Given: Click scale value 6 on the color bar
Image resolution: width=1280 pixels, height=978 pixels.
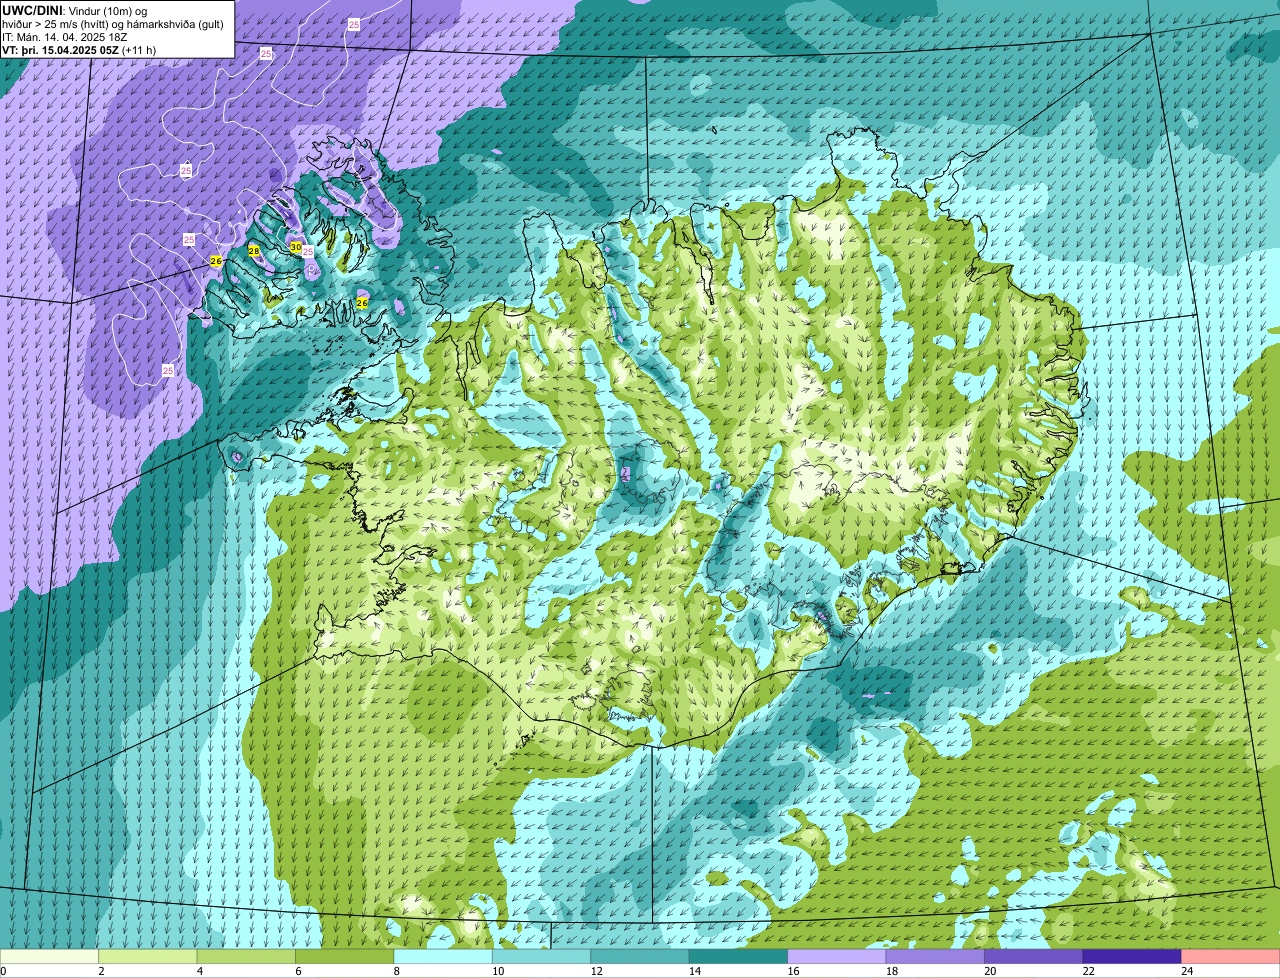Looking at the screenshot, I should click(298, 971).
